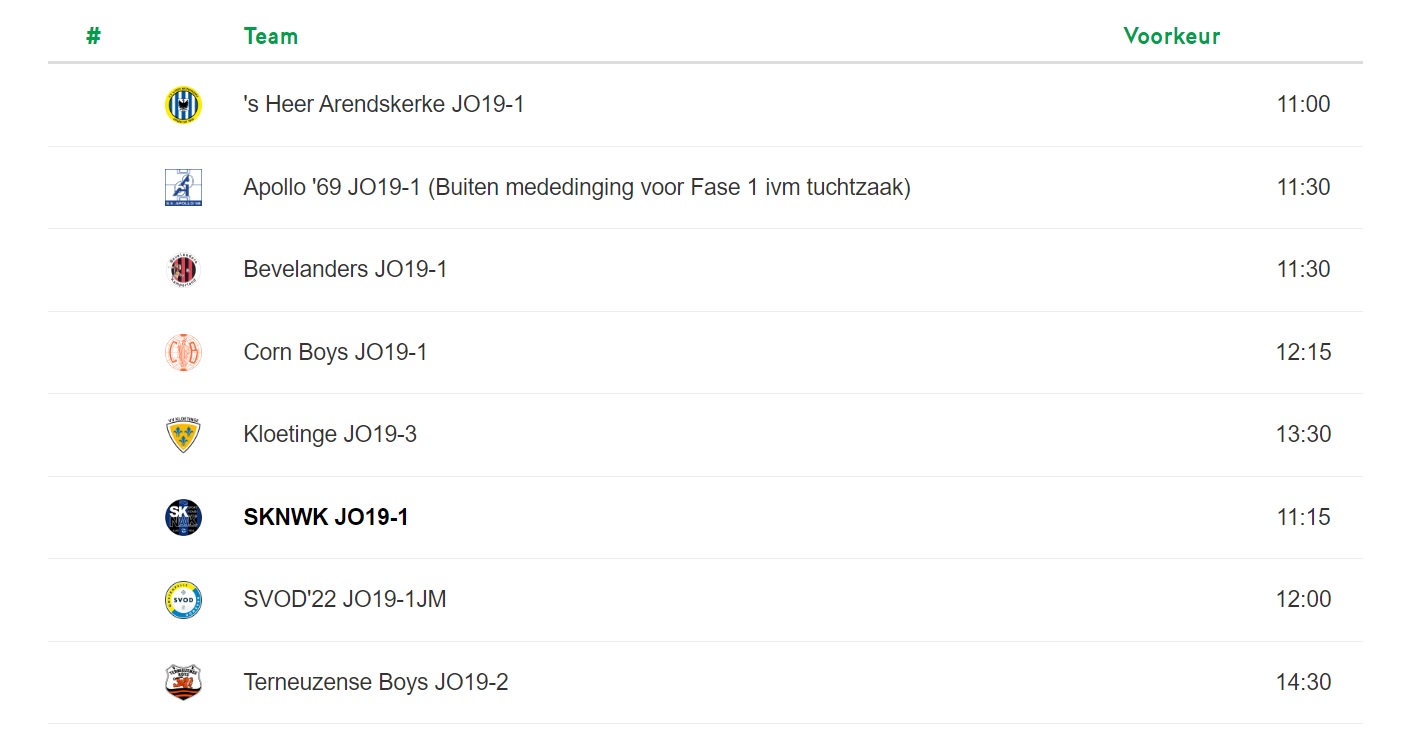
Task: Open Bevelanders JO19-1 team page
Action: (345, 269)
